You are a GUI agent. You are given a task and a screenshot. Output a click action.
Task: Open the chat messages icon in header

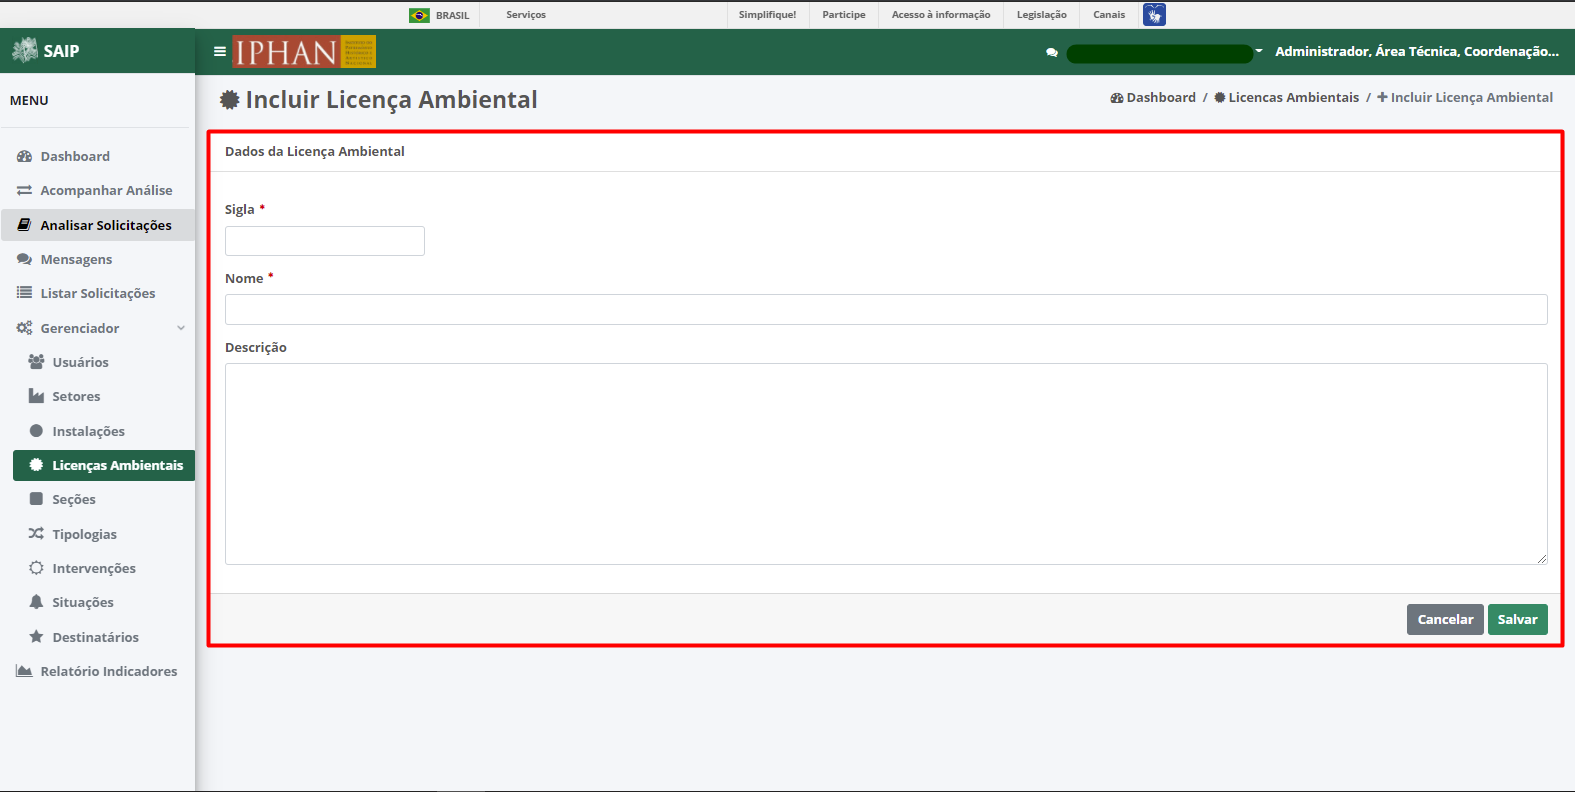1052,52
